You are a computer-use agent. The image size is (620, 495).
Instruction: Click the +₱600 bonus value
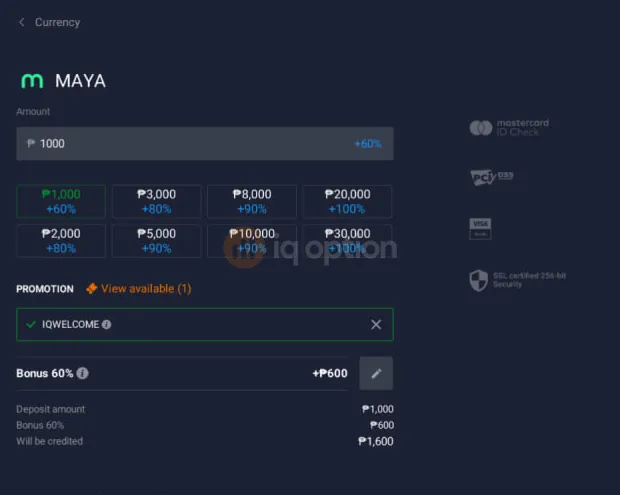330,373
